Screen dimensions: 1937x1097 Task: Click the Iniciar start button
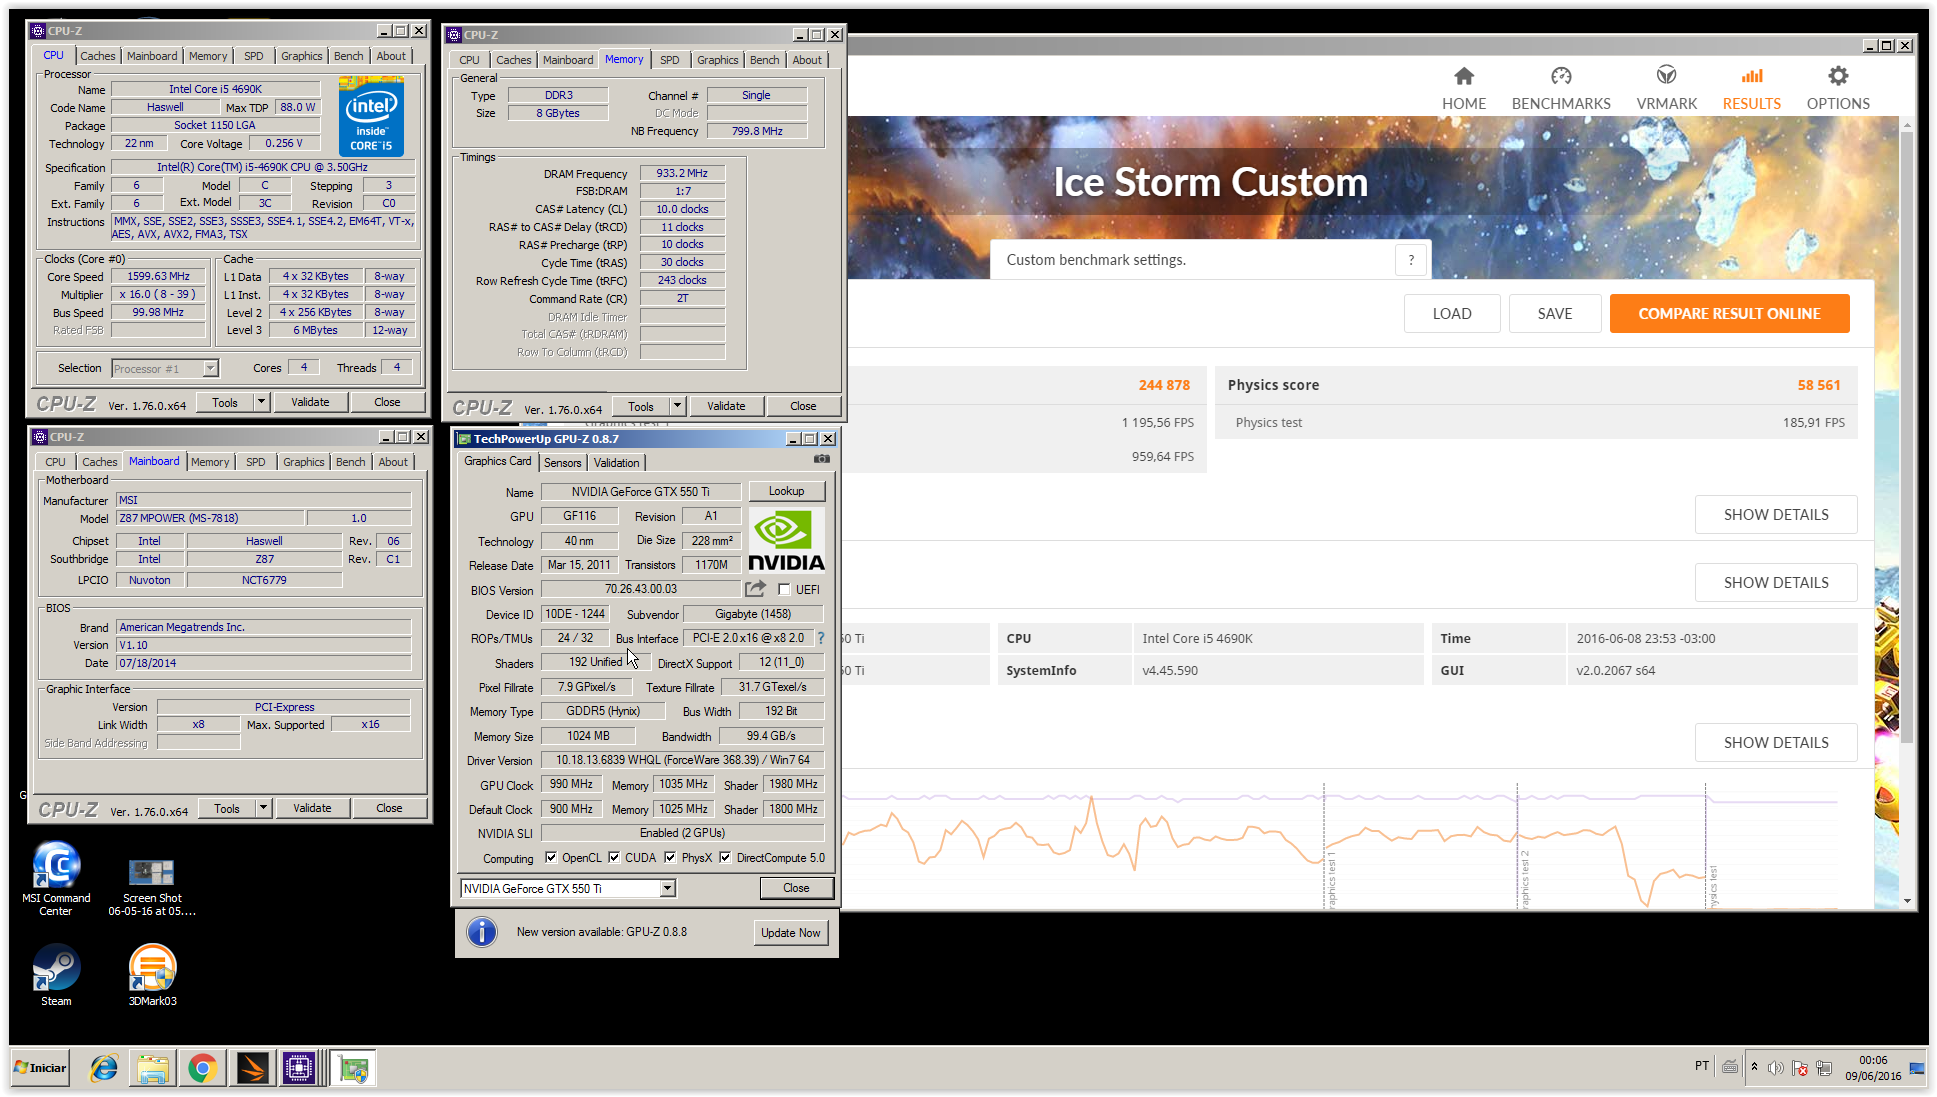click(40, 1067)
